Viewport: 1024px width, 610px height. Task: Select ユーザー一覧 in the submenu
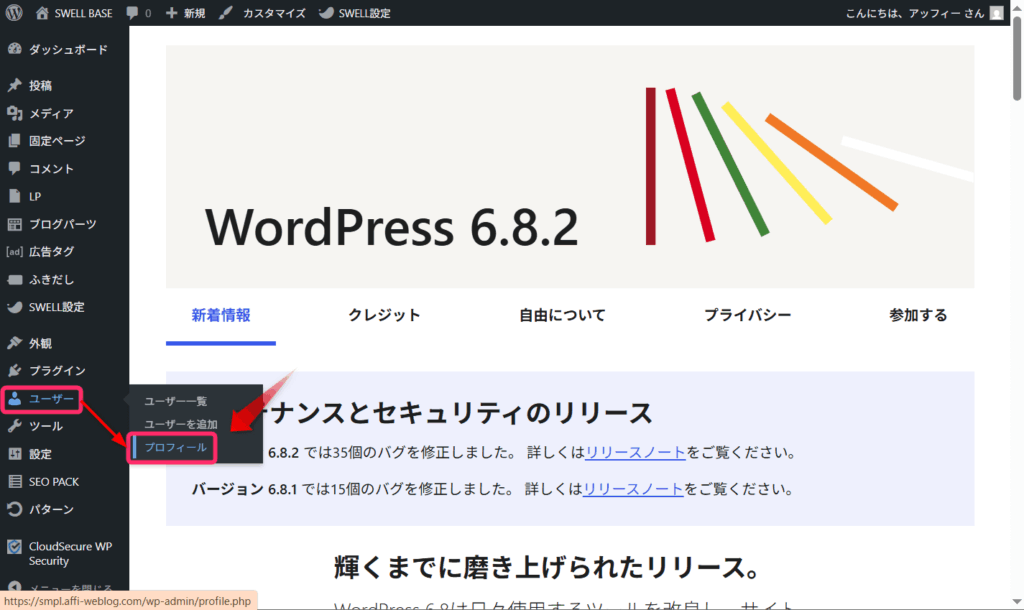coord(176,401)
